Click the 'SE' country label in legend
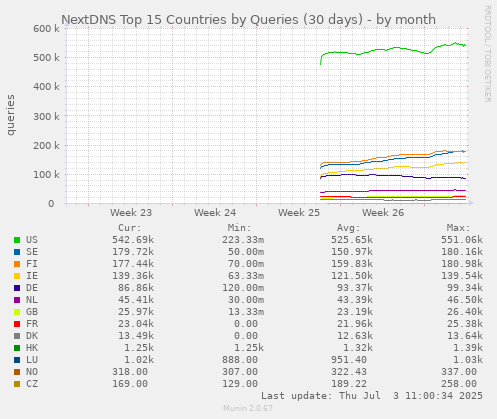The height and width of the screenshot is (419, 497). (32, 252)
